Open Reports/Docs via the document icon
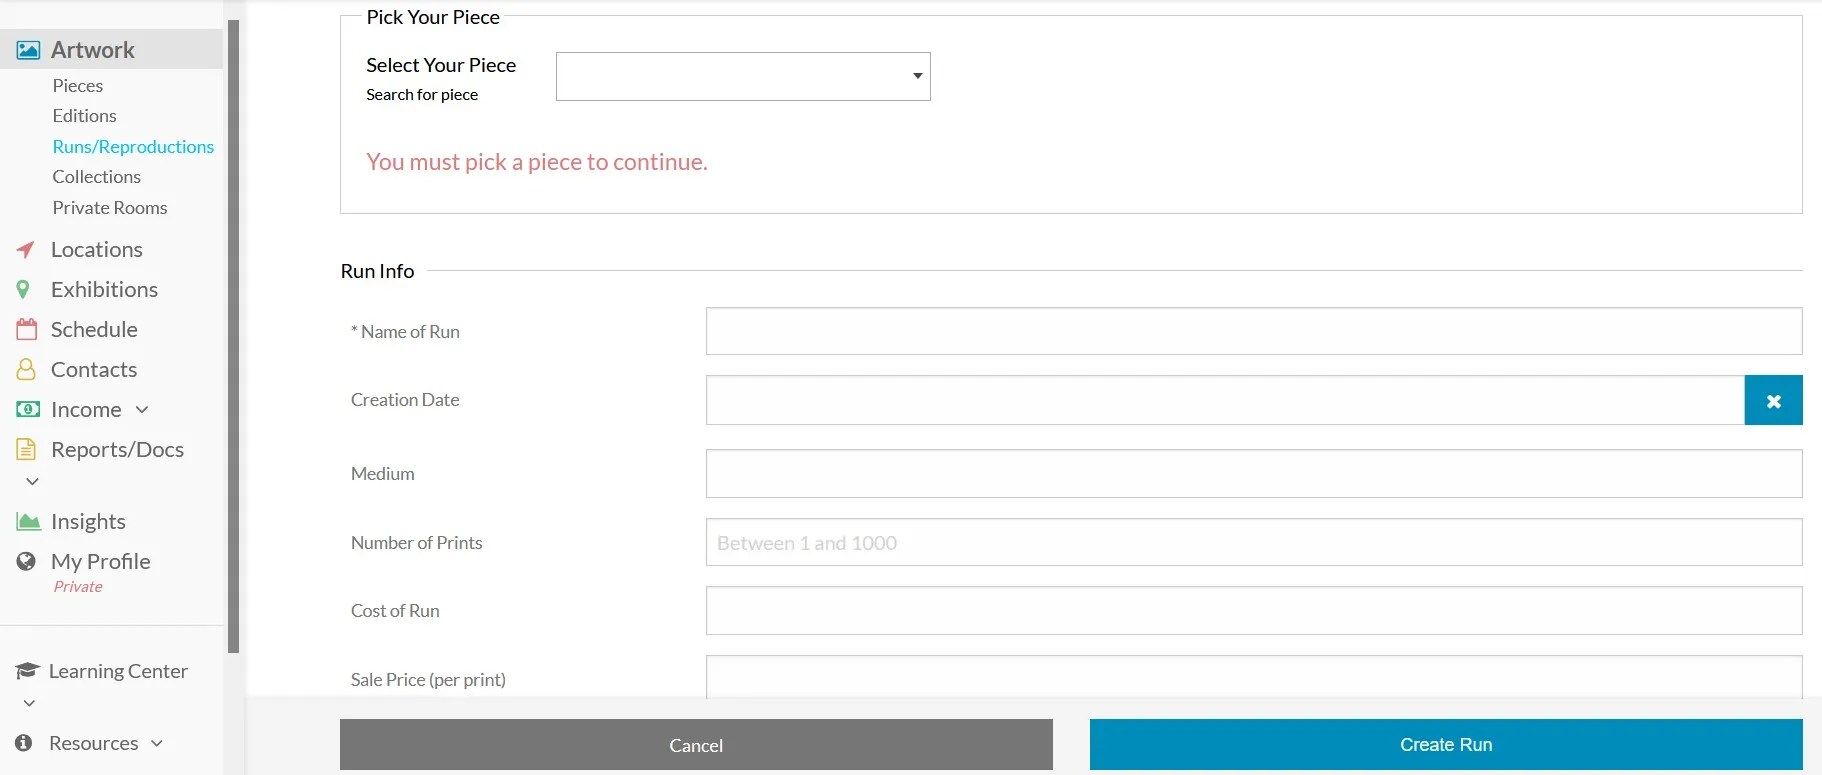This screenshot has height=775, width=1822. coord(26,449)
